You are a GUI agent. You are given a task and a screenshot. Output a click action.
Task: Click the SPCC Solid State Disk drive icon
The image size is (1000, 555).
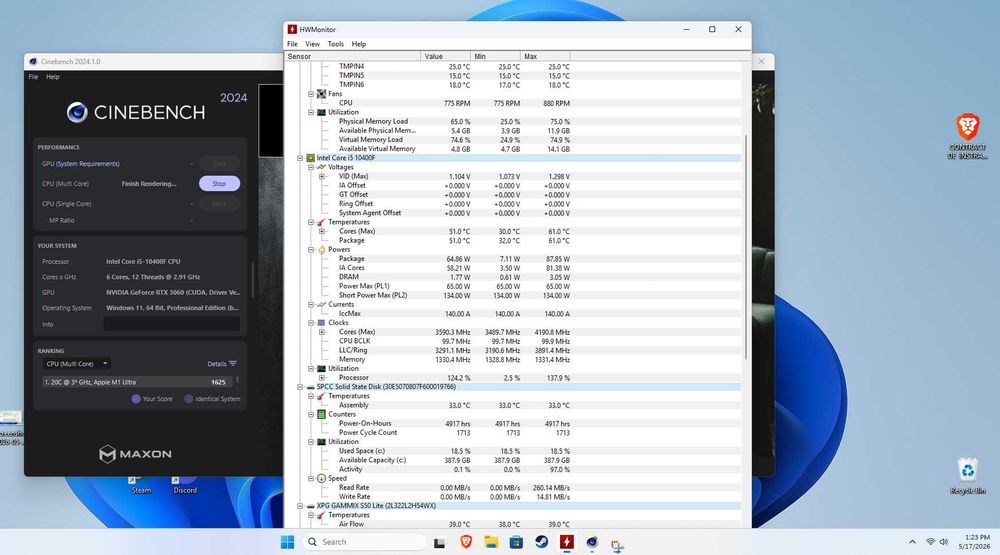click(311, 387)
